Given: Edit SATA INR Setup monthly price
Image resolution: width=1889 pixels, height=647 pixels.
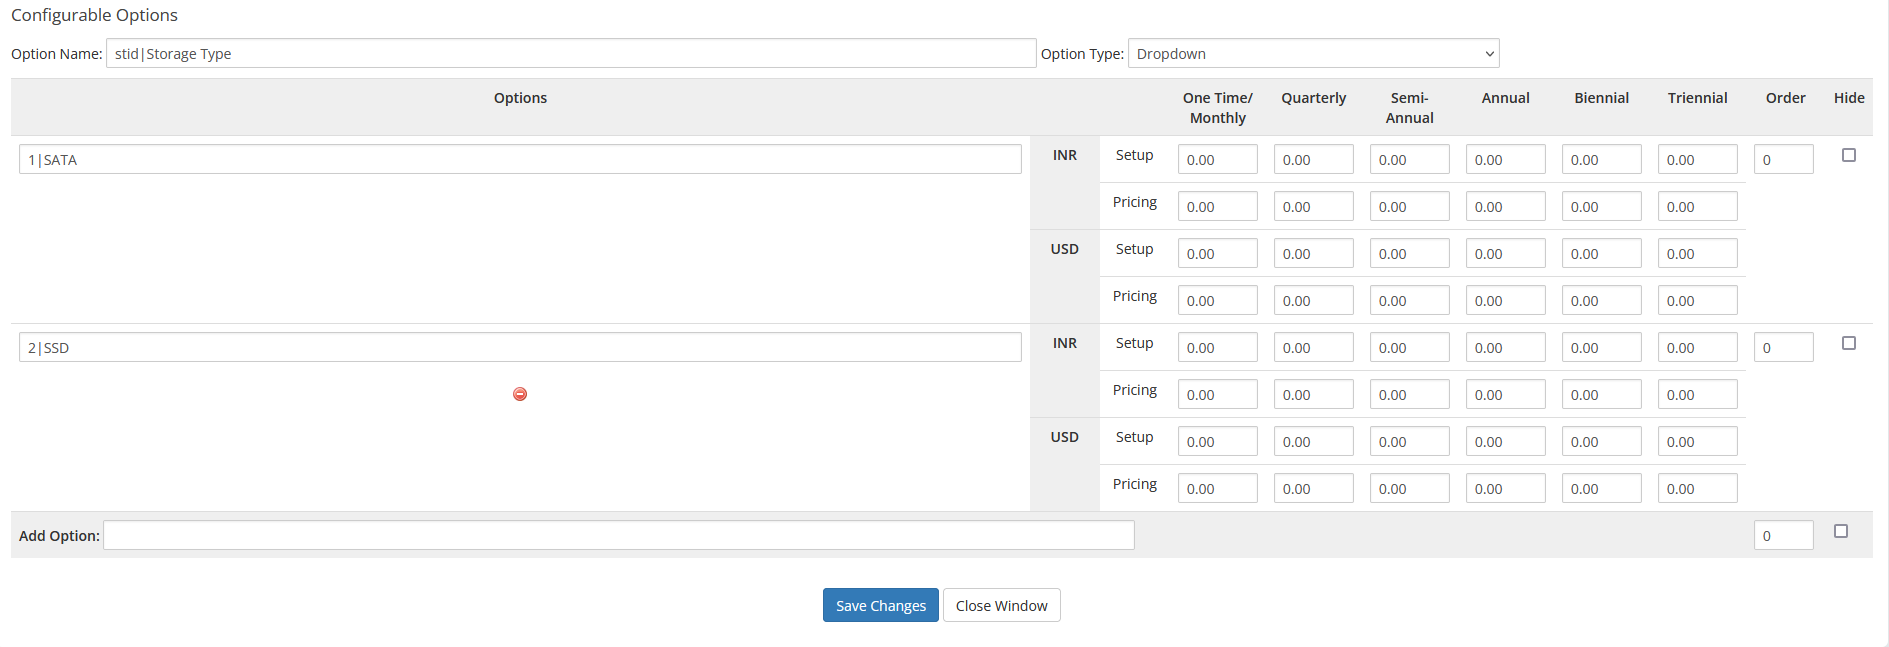Looking at the screenshot, I should tap(1217, 159).
